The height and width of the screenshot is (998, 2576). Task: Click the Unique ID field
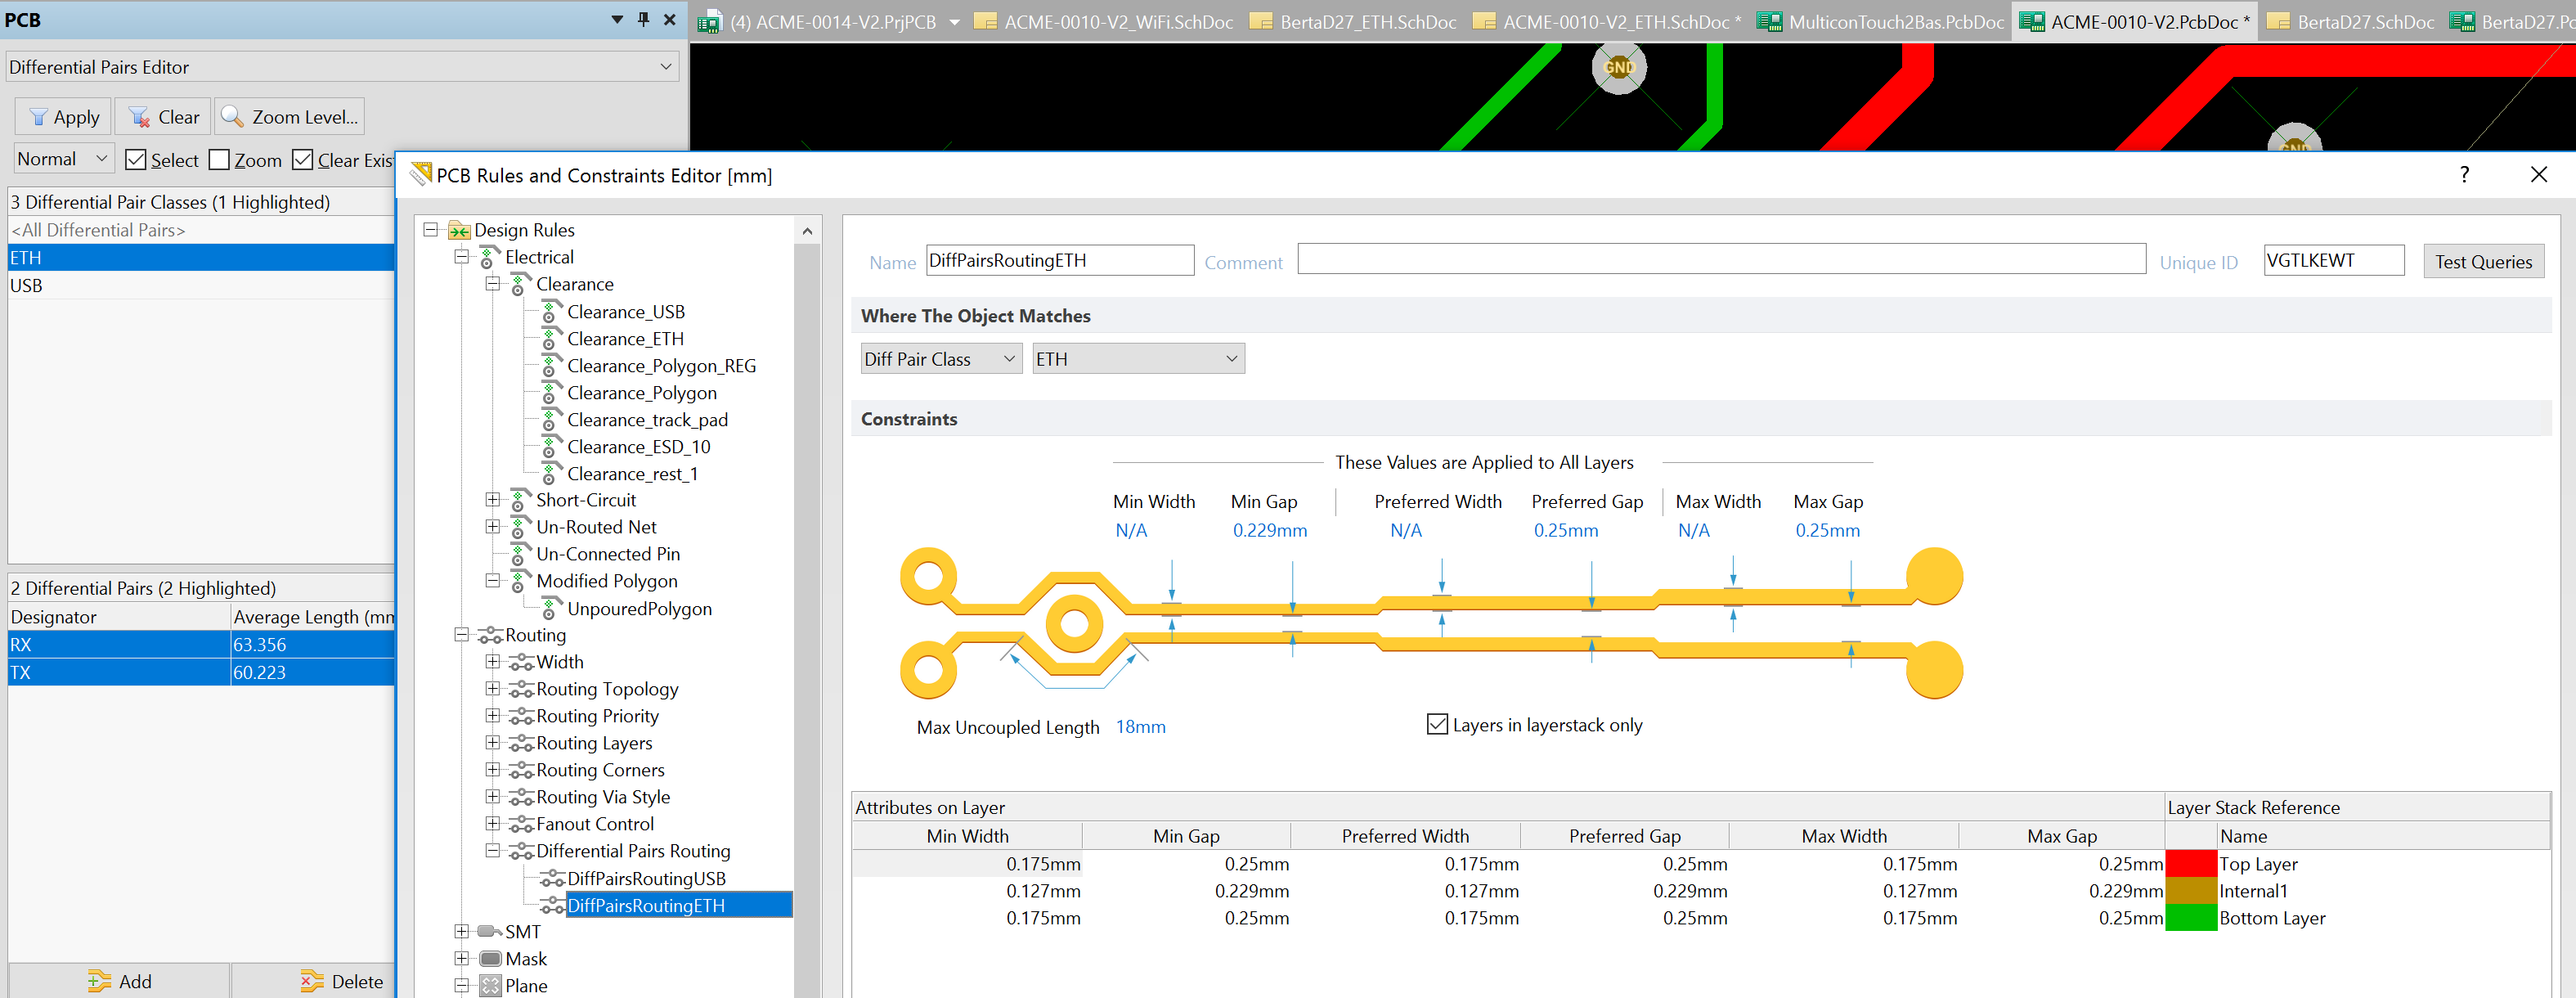pos(2333,260)
